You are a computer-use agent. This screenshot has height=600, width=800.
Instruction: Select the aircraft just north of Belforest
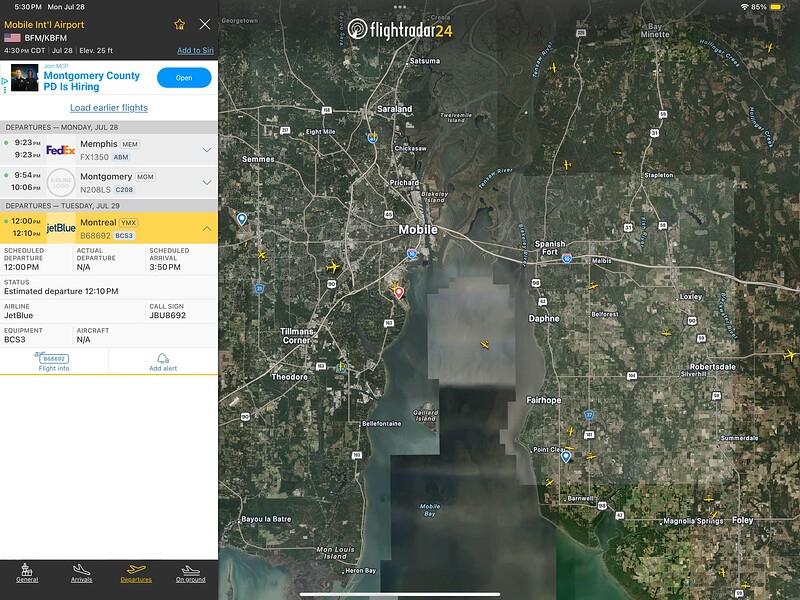coord(593,286)
